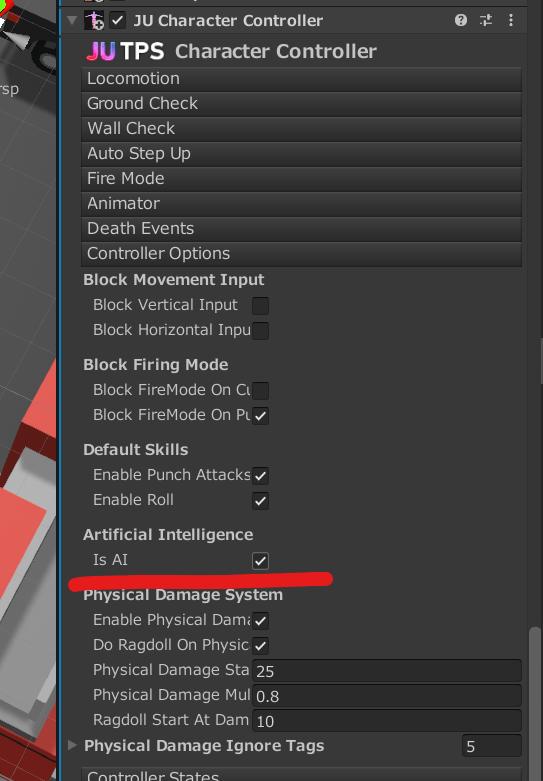Image resolution: width=543 pixels, height=781 pixels.
Task: Click the Ragdoll Start At Damage field
Action: pos(387,721)
